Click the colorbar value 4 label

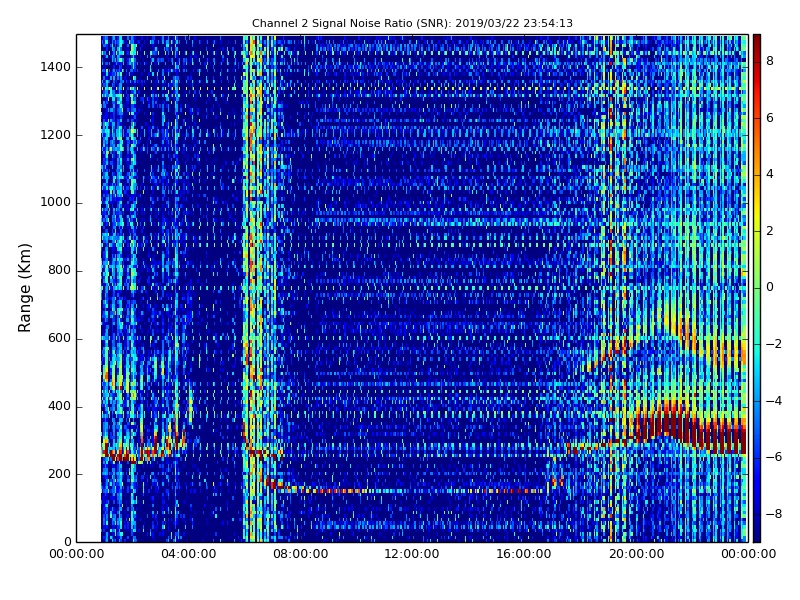pos(770,174)
